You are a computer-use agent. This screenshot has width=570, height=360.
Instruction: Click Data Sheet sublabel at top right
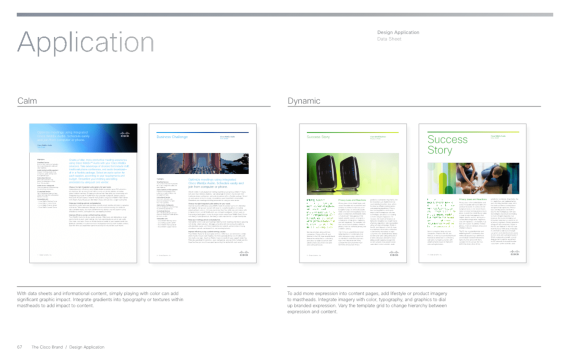point(389,39)
